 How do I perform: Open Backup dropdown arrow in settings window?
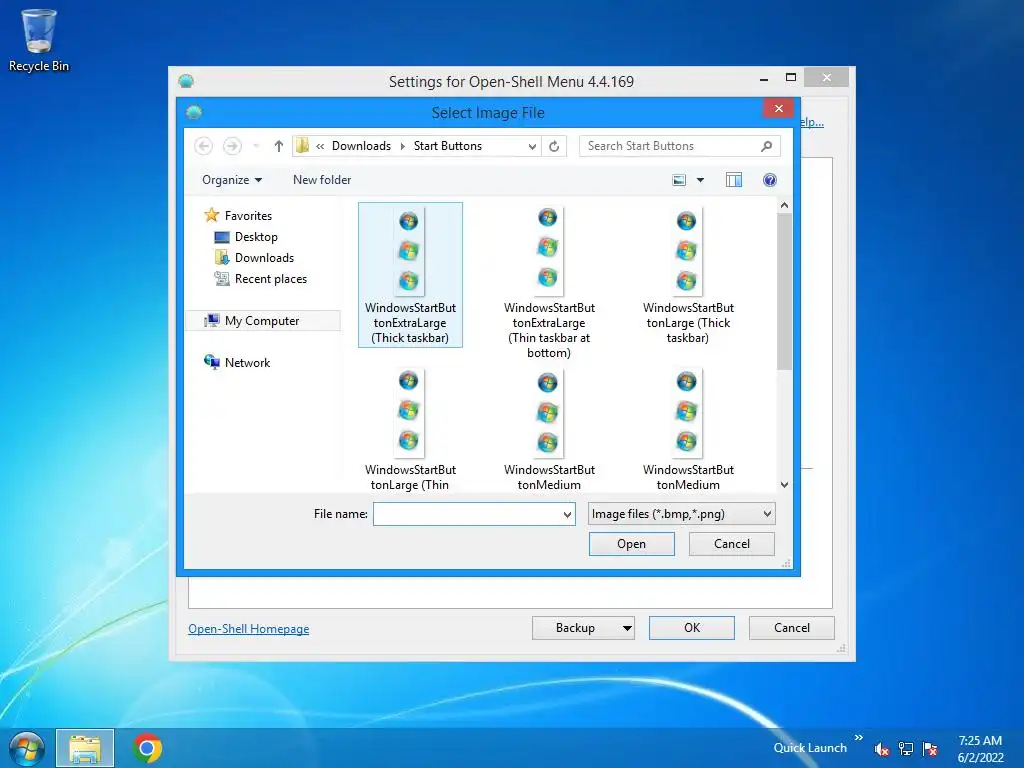click(627, 628)
